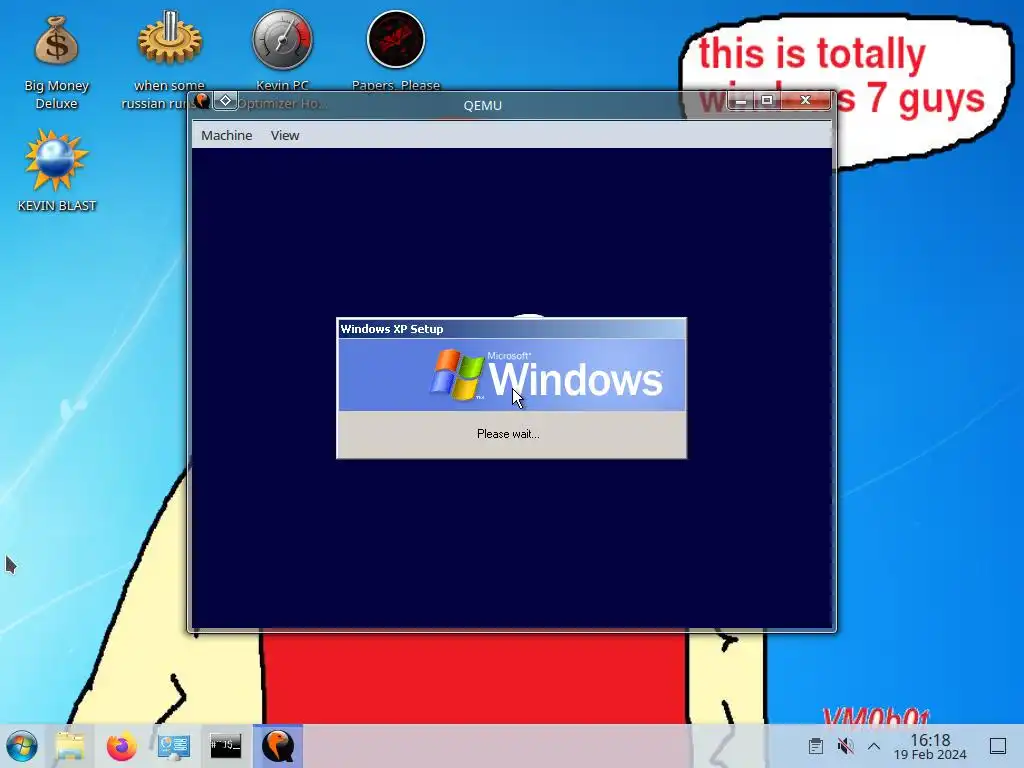1024x768 pixels.
Task: Open the Papers, Please desktop icon
Action: tap(396, 39)
